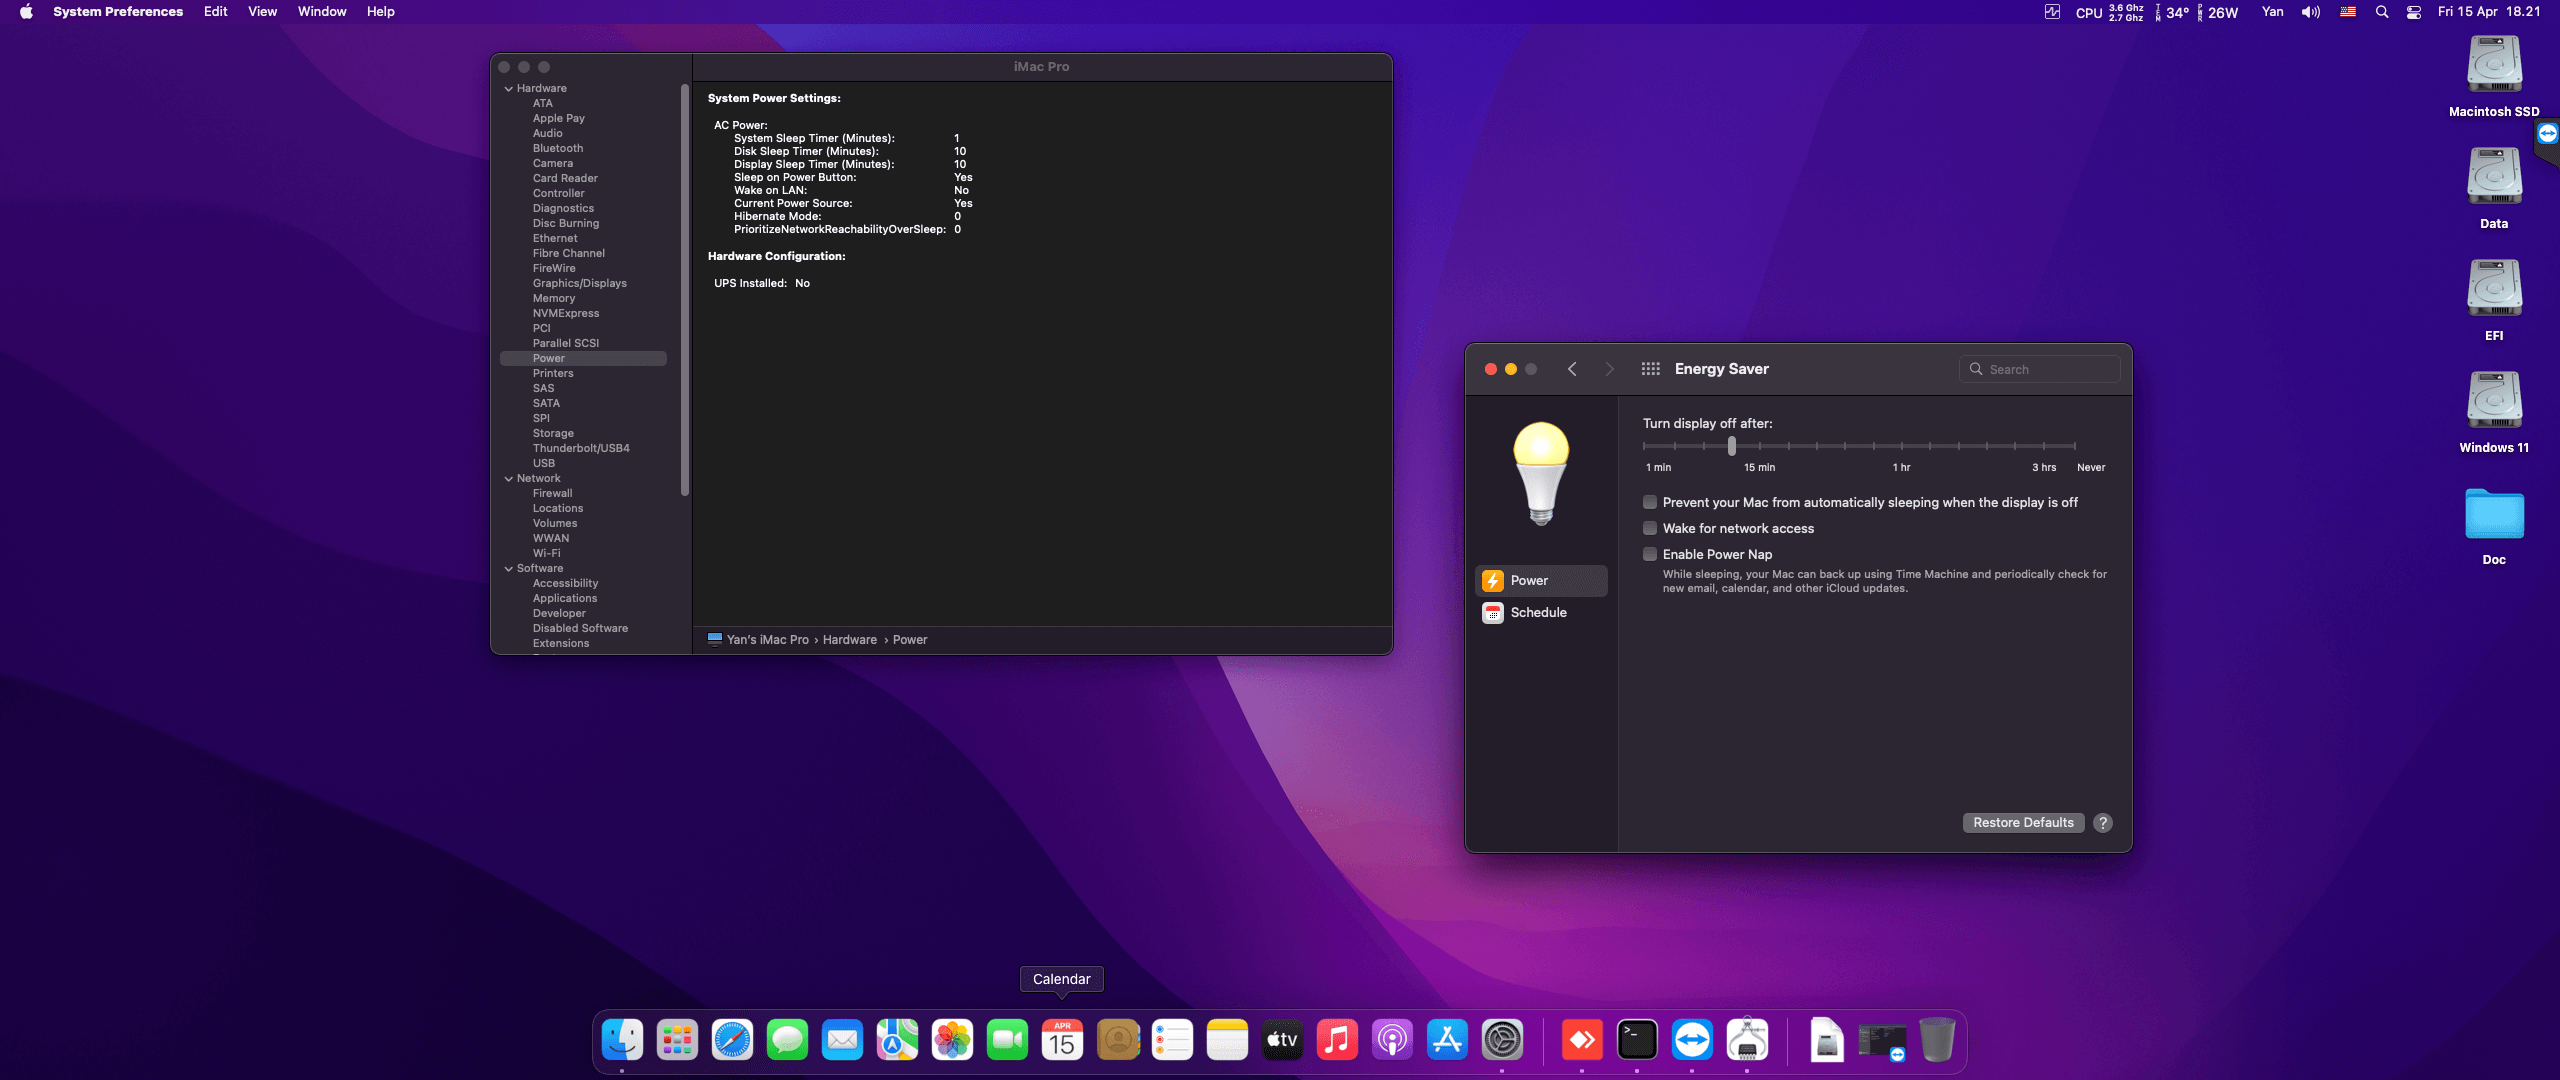Open System Information from the Dock

click(1747, 1040)
